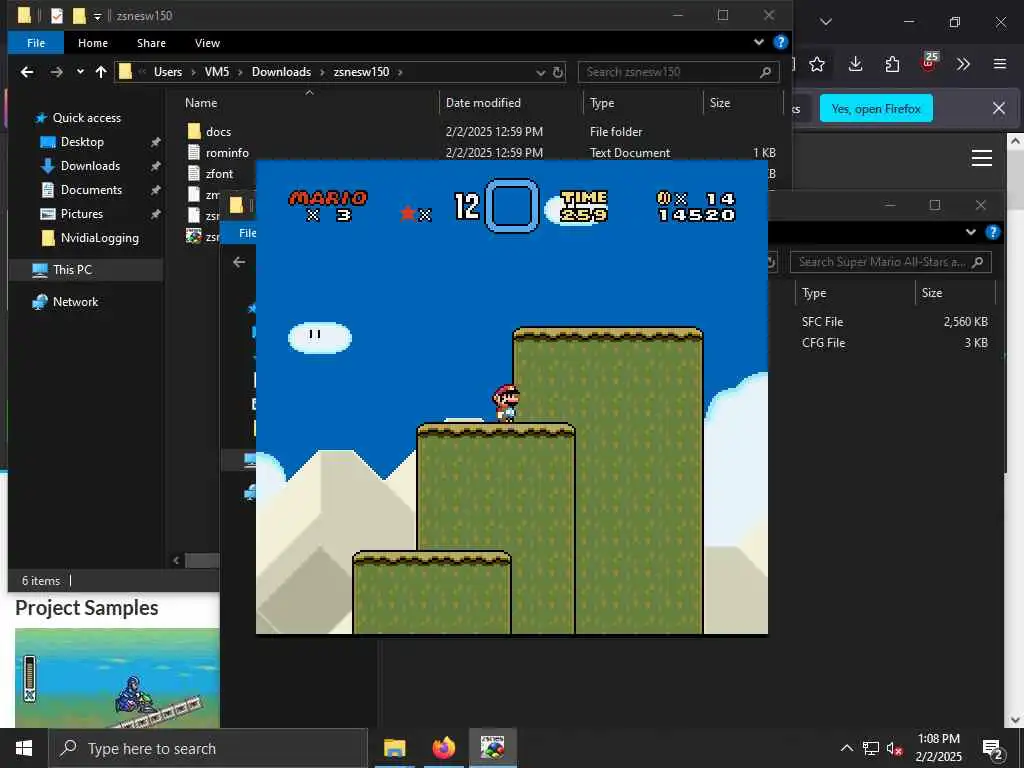This screenshot has width=1024, height=768.
Task: Select This PC in navigation pane
Action: (72, 270)
